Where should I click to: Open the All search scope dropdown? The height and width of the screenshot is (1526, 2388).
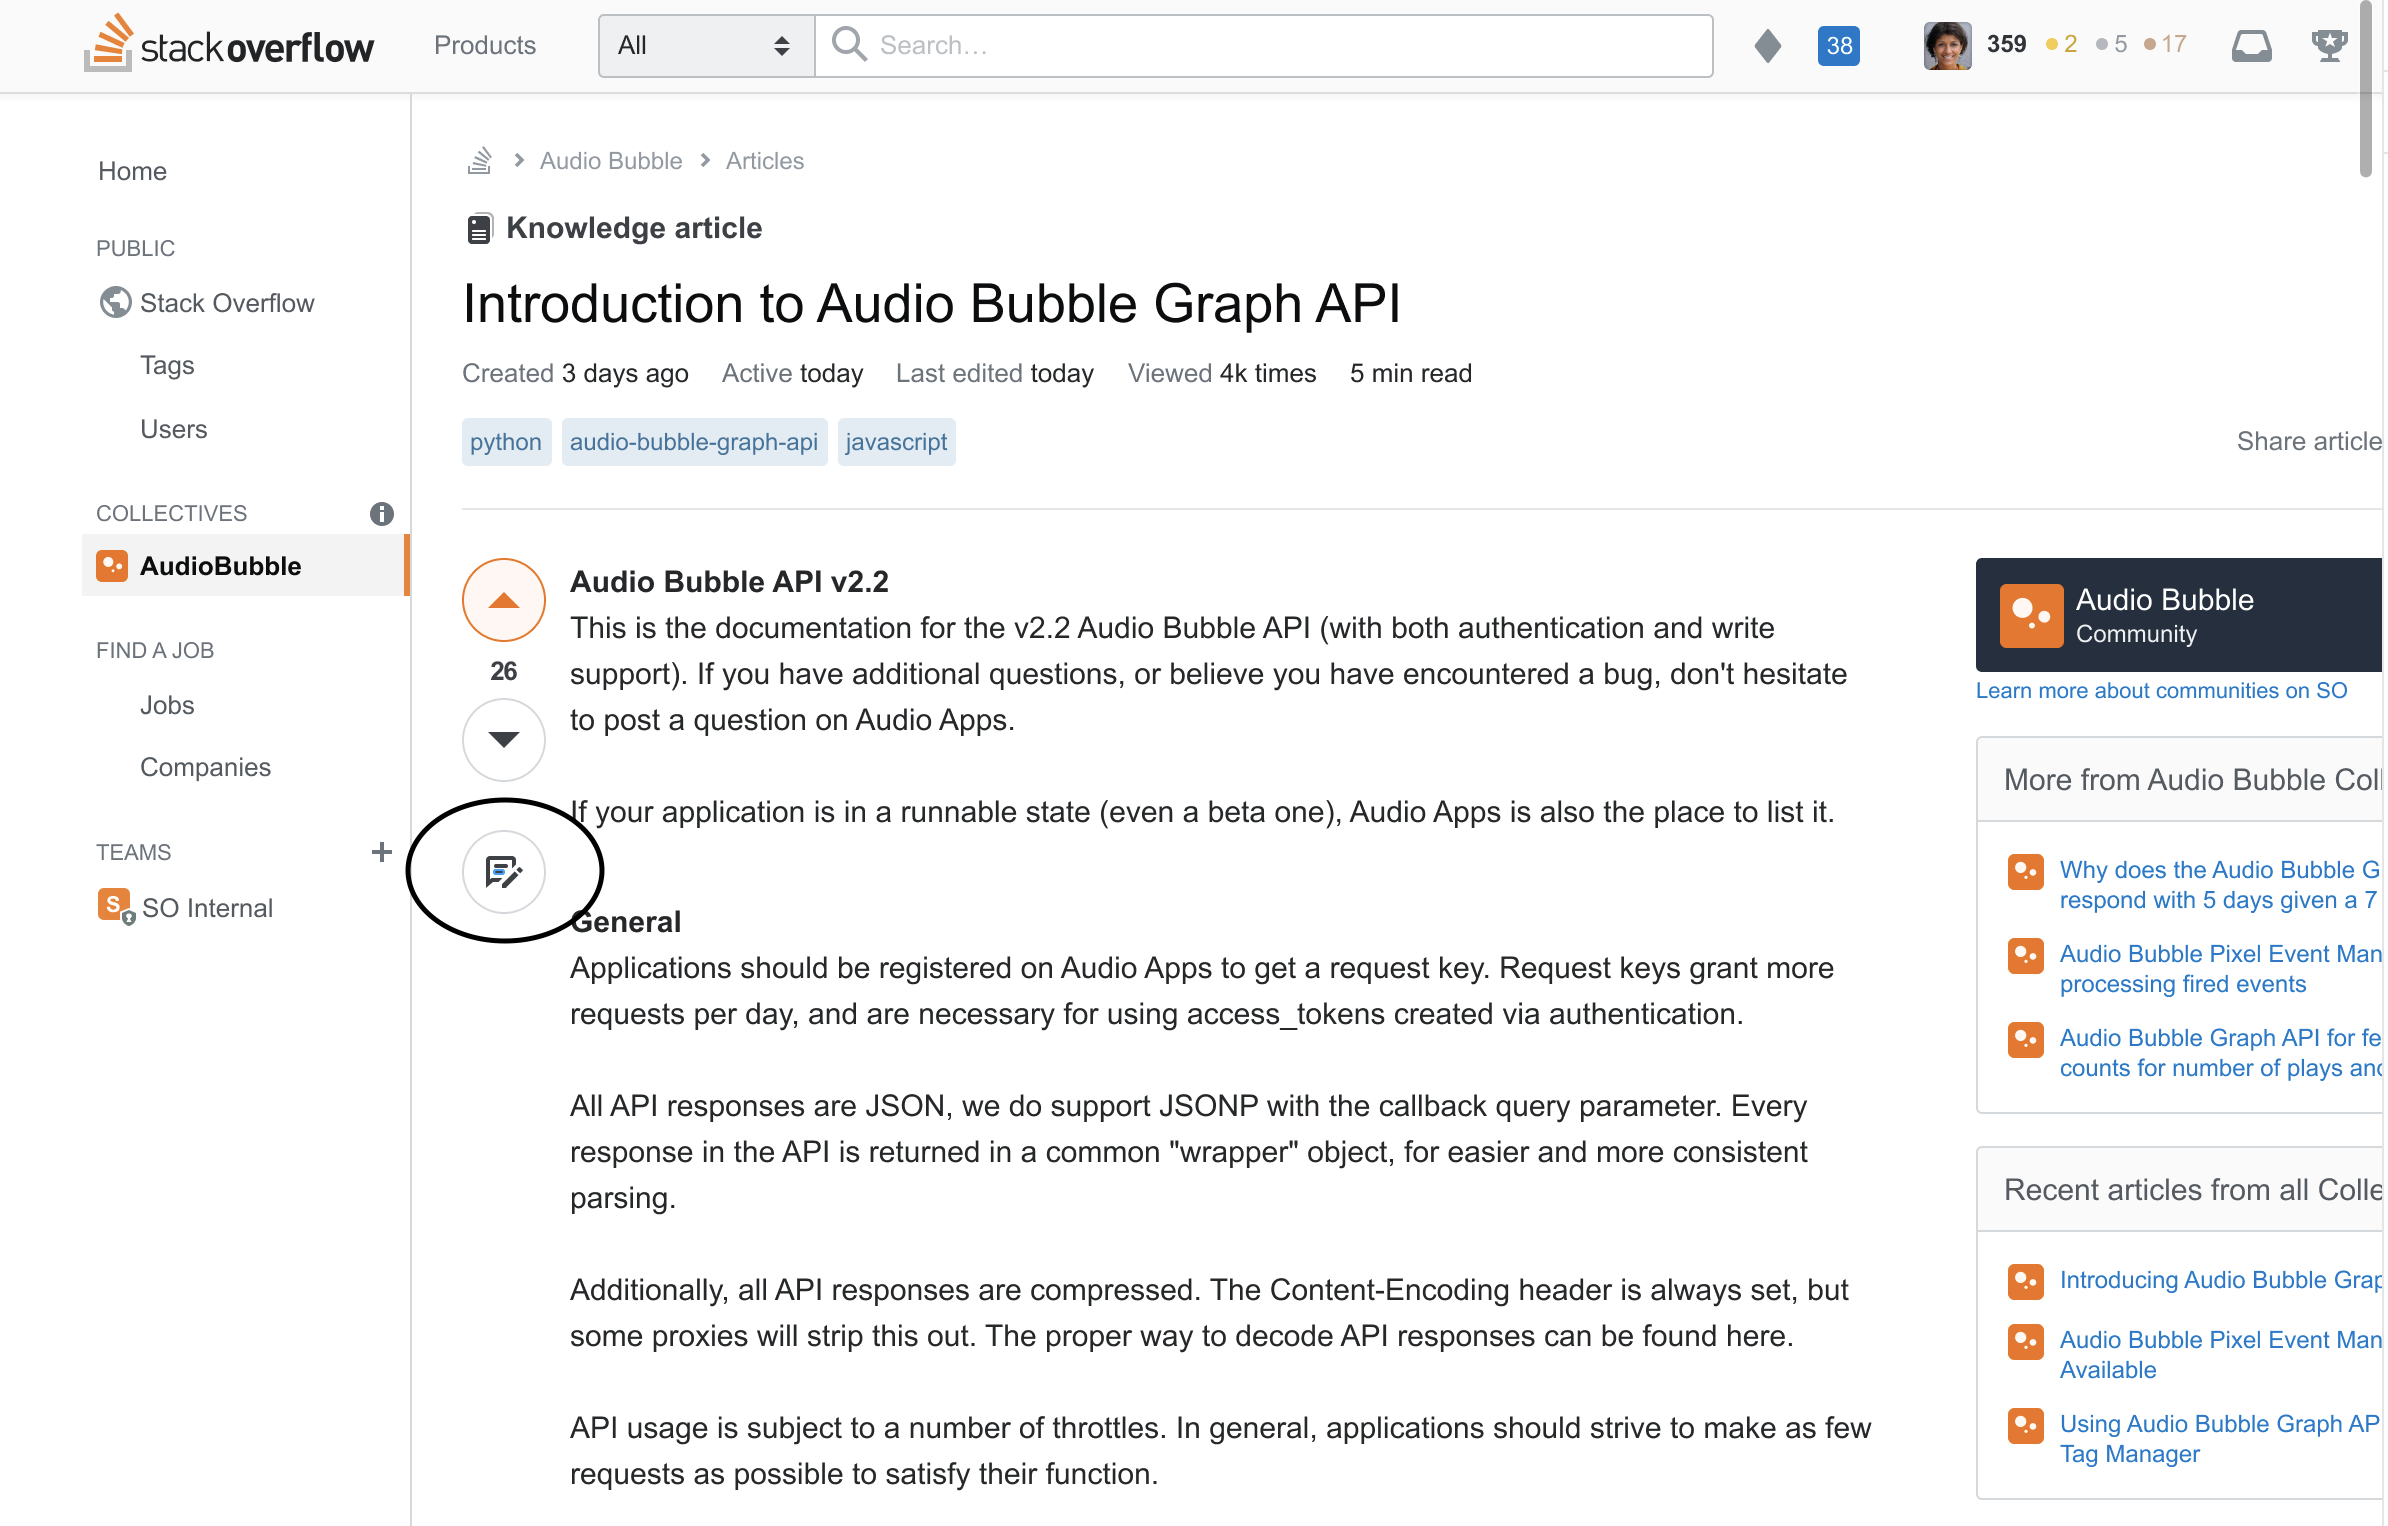coord(706,45)
